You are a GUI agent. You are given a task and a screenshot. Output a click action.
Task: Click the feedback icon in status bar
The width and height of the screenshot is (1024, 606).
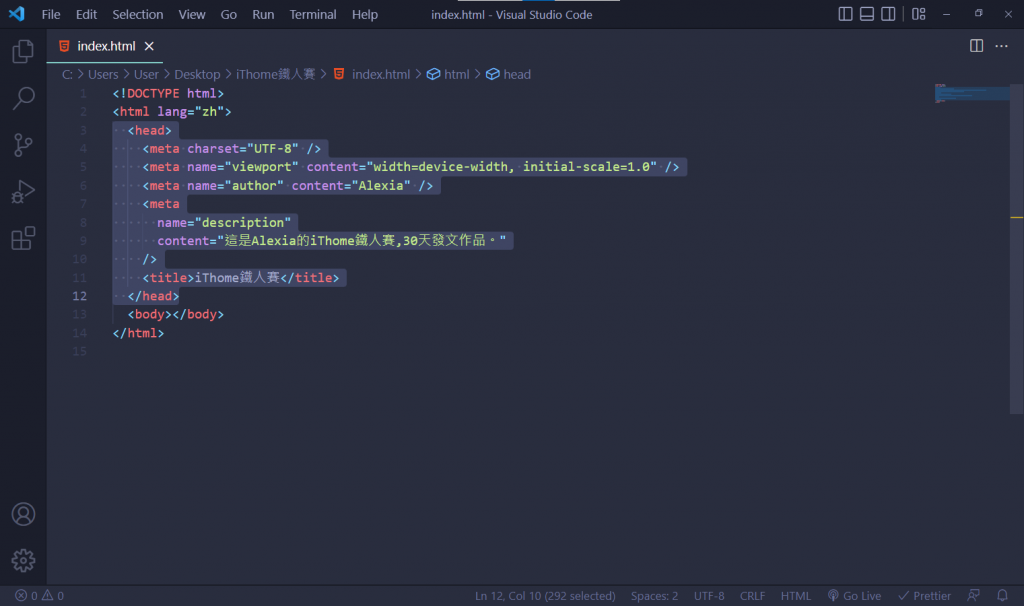point(973,595)
